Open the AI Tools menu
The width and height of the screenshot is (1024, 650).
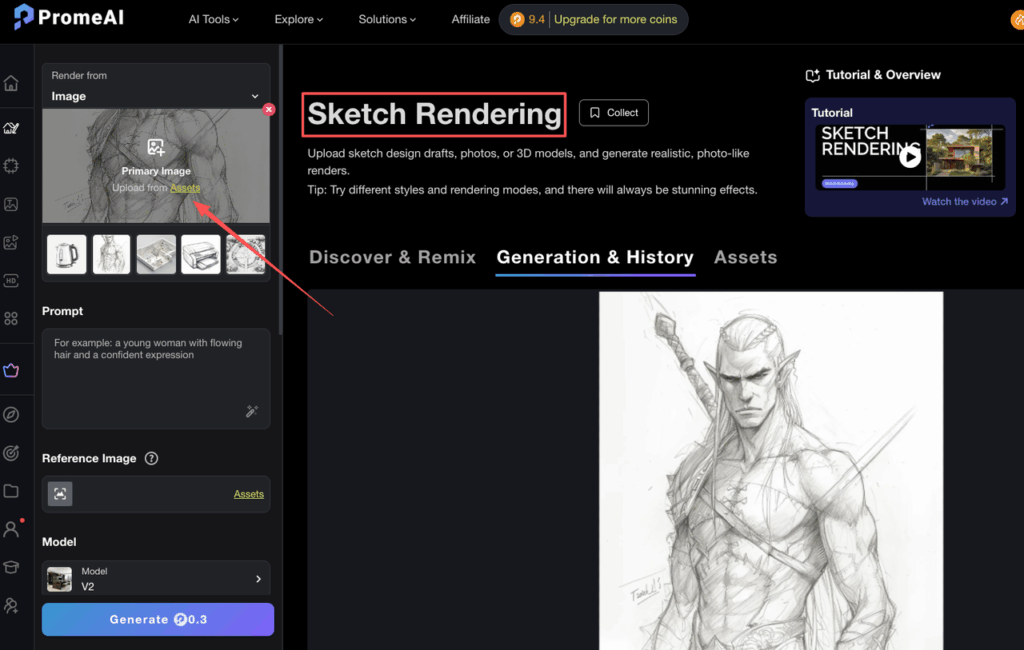point(214,20)
